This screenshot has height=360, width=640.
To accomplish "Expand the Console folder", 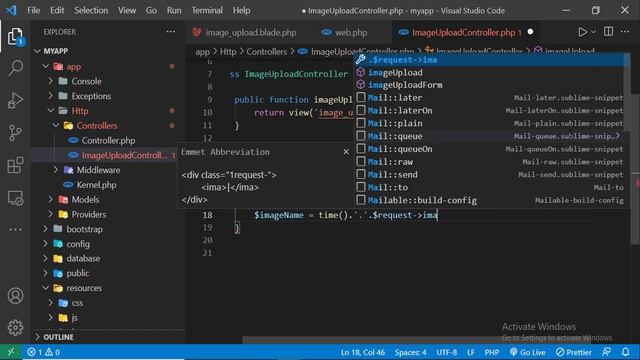I will 51,81.
